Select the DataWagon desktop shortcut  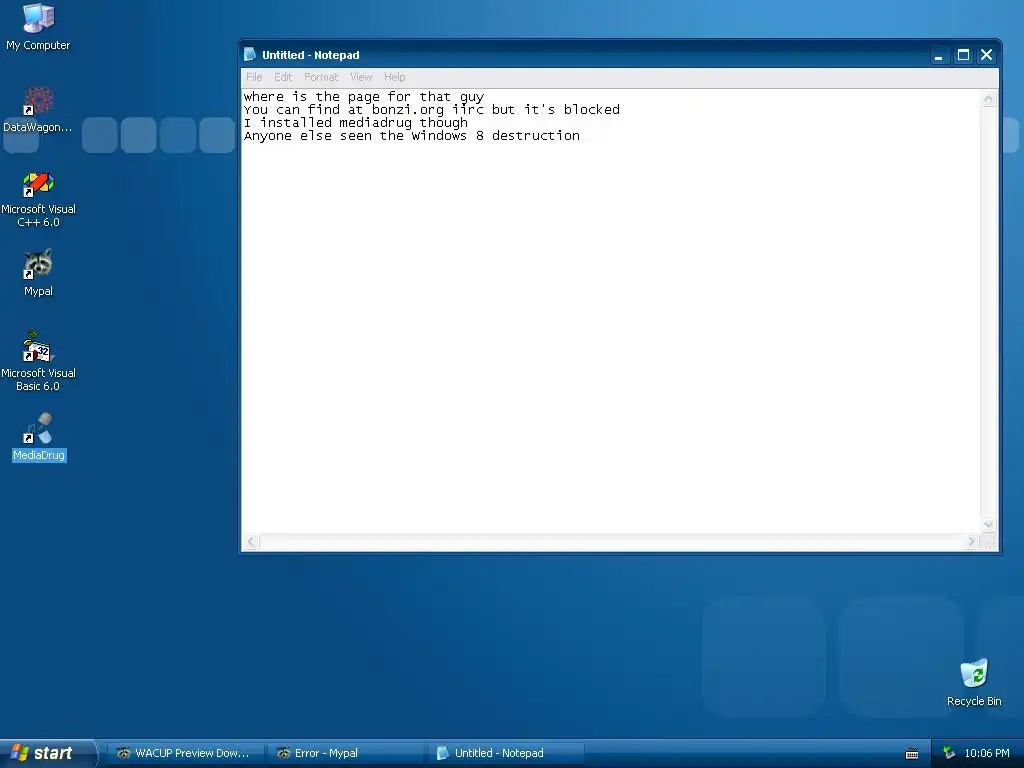[38, 109]
